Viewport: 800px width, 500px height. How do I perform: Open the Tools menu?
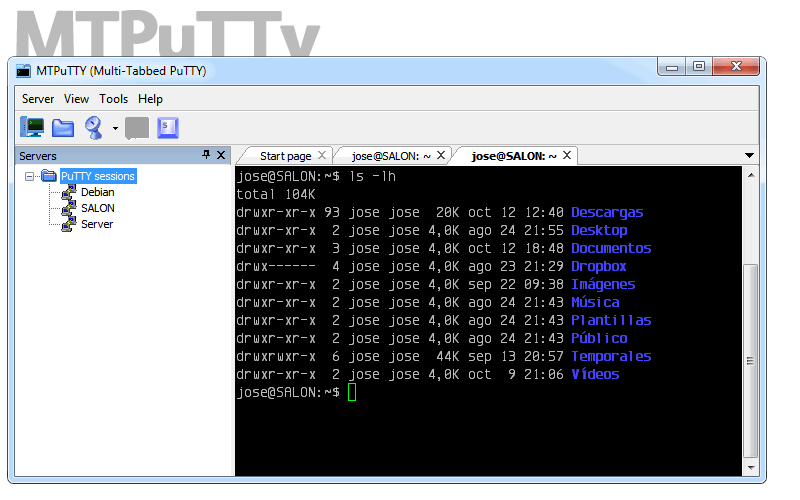pyautogui.click(x=113, y=99)
